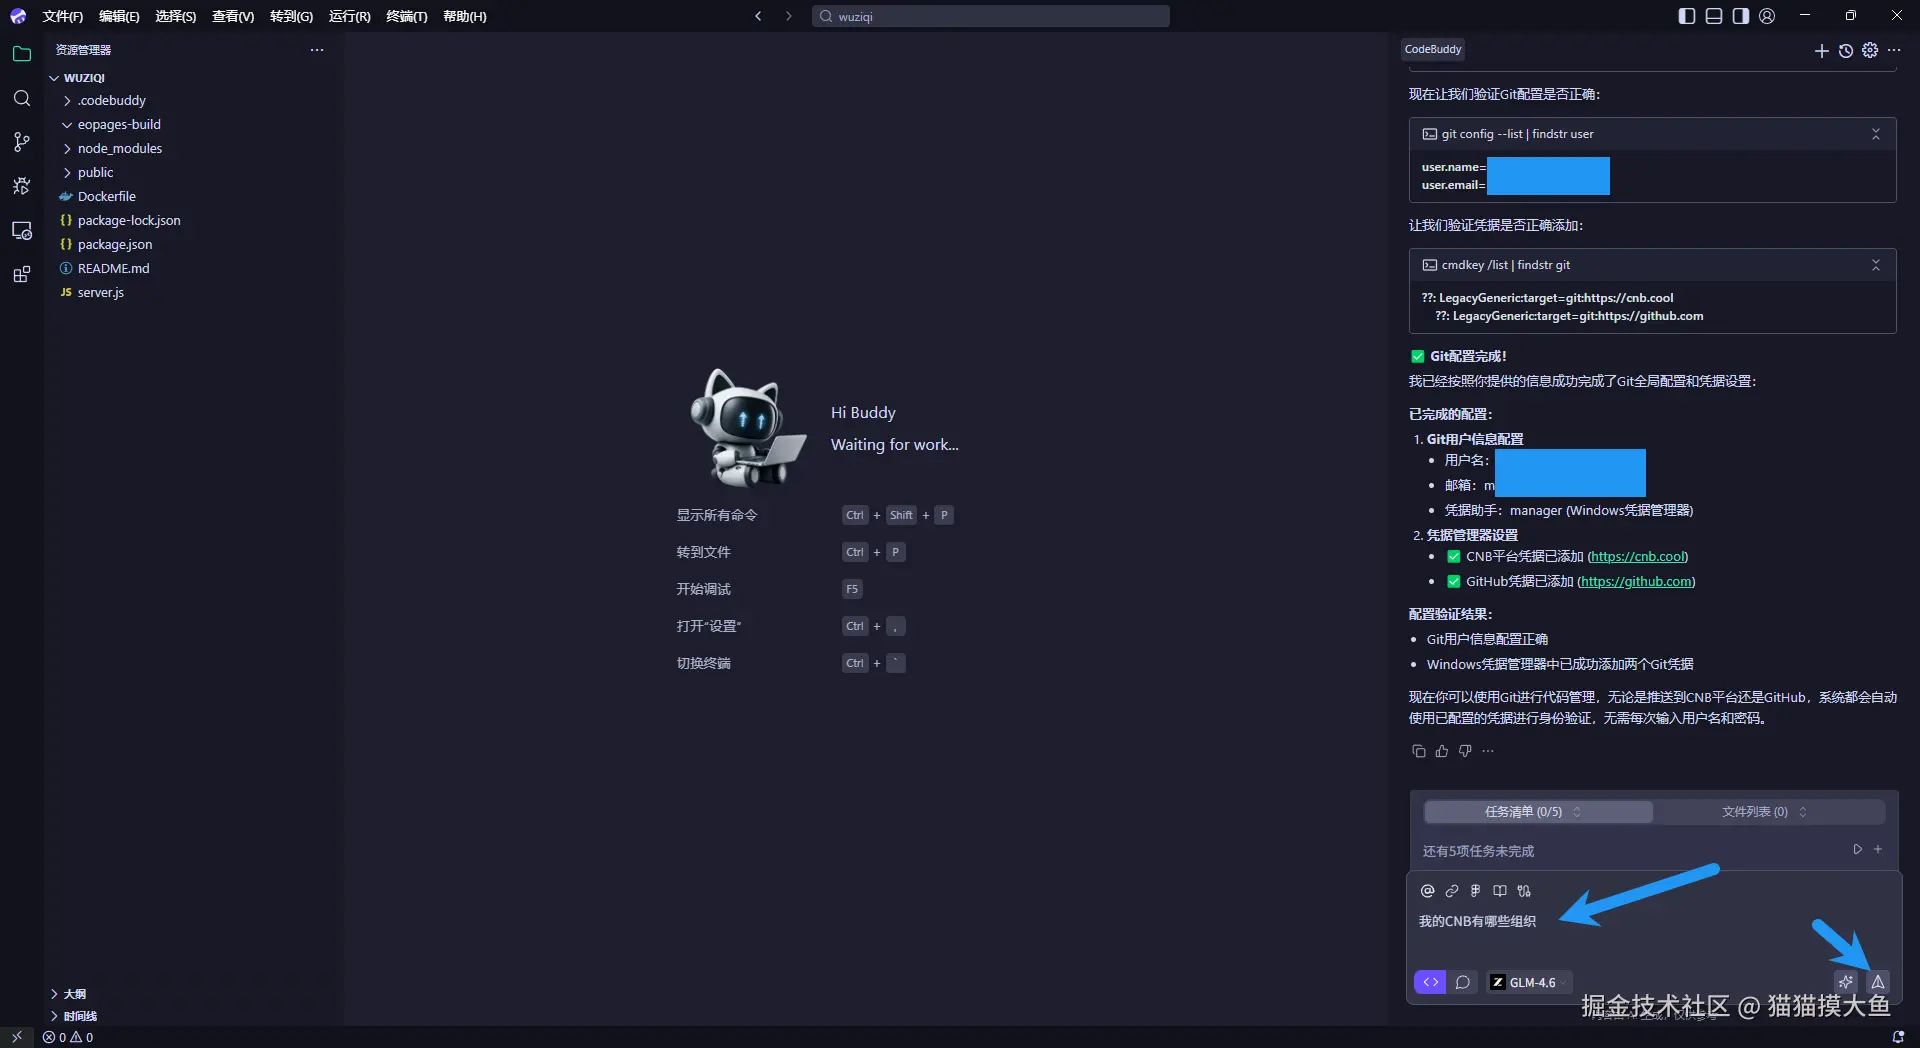This screenshot has height=1048, width=1920.
Task: Collapse the git config command output block
Action: click(x=1876, y=134)
